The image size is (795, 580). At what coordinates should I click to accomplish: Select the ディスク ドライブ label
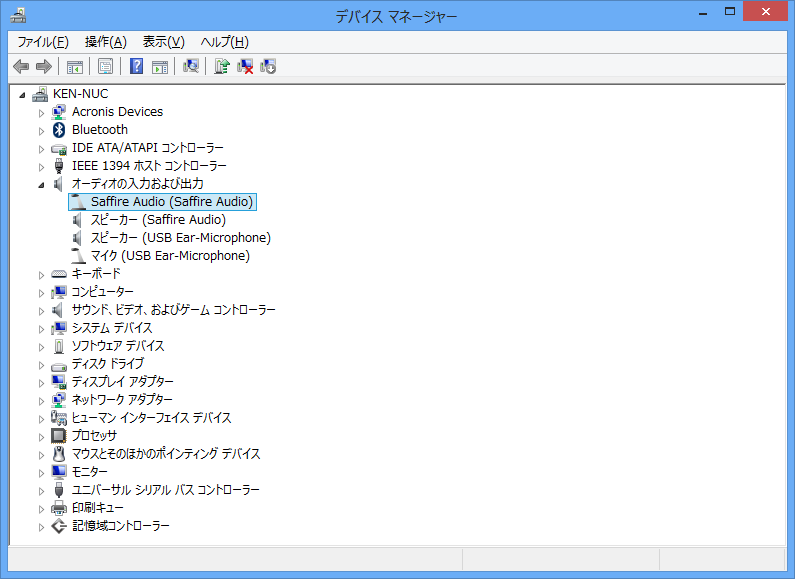tap(107, 364)
